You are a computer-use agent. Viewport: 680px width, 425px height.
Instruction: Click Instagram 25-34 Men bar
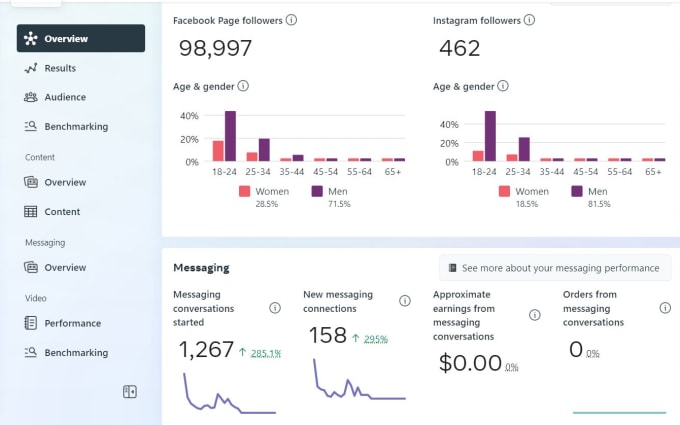click(x=524, y=149)
